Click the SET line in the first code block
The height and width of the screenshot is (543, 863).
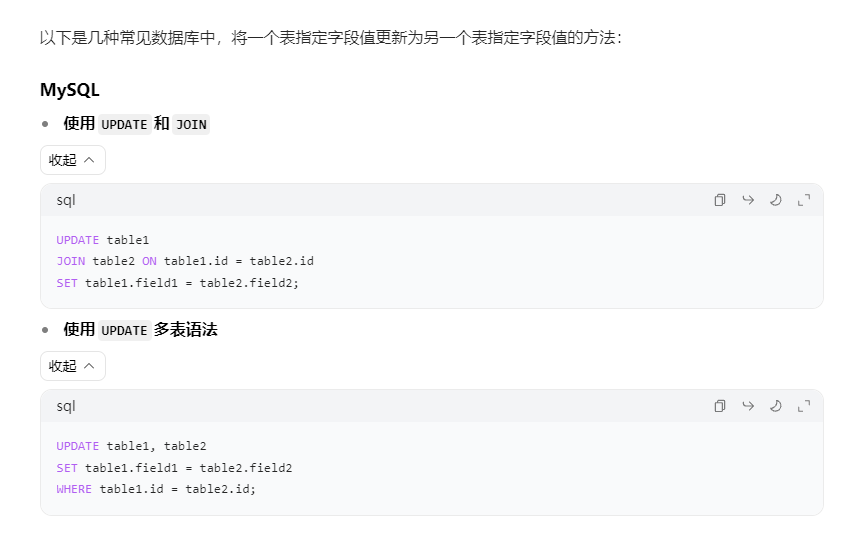coord(177,282)
